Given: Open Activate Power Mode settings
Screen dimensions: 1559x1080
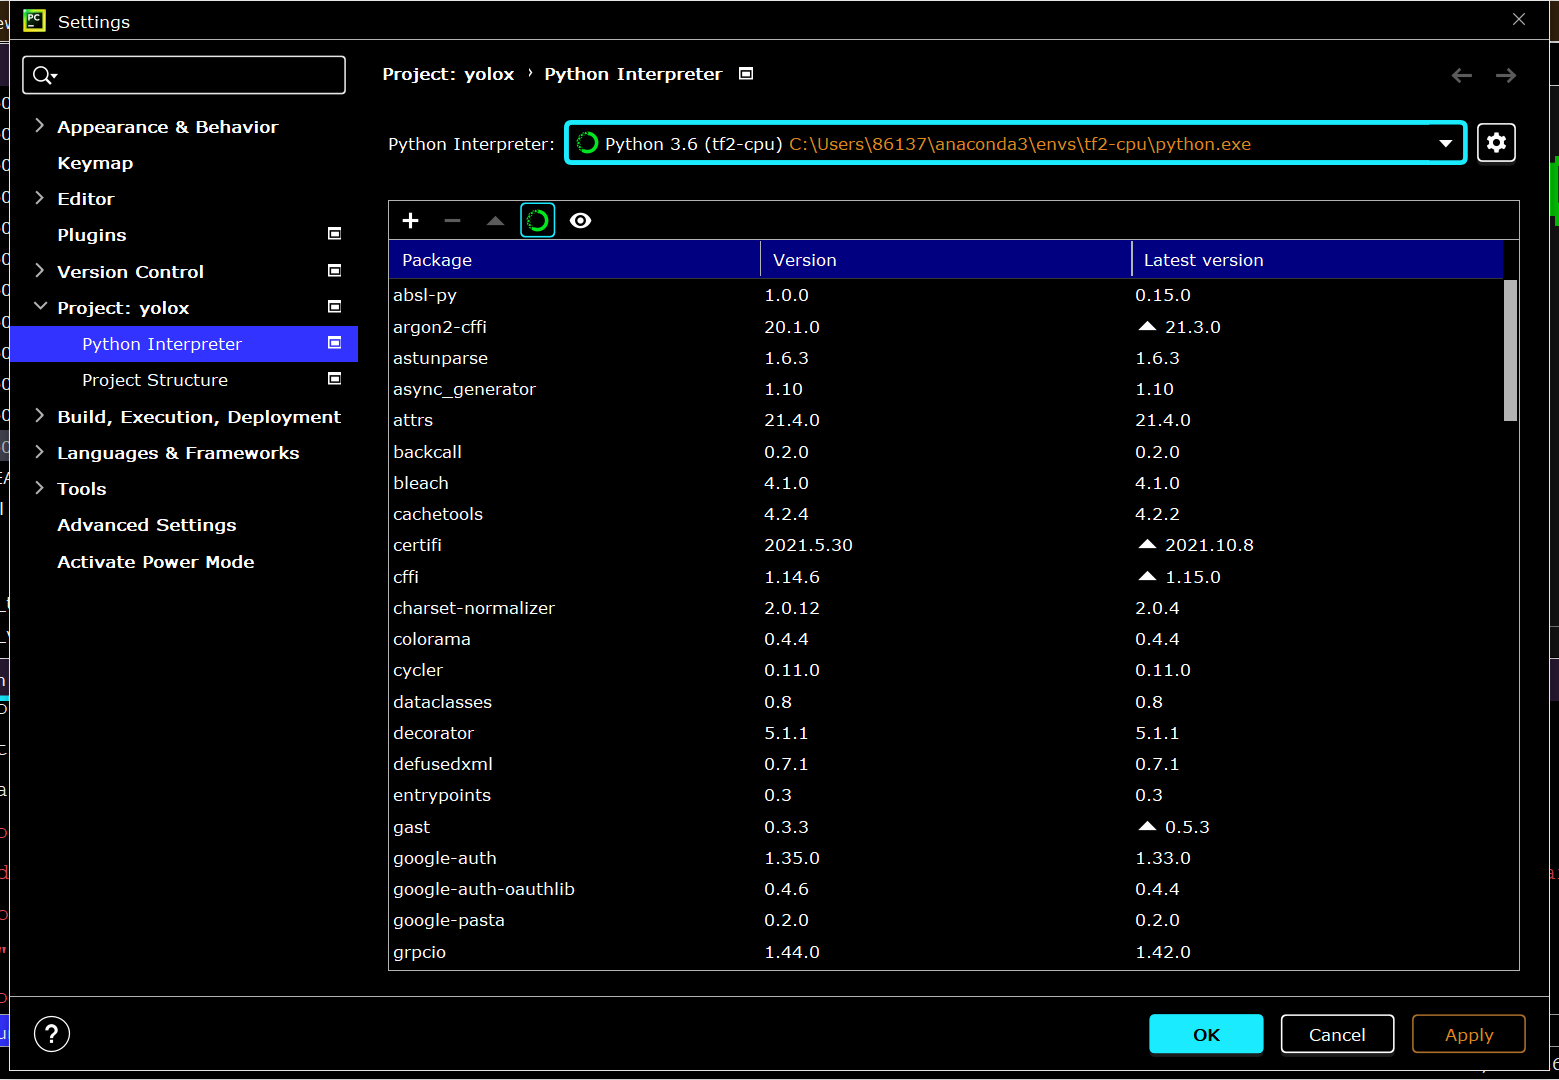Looking at the screenshot, I should 156,562.
